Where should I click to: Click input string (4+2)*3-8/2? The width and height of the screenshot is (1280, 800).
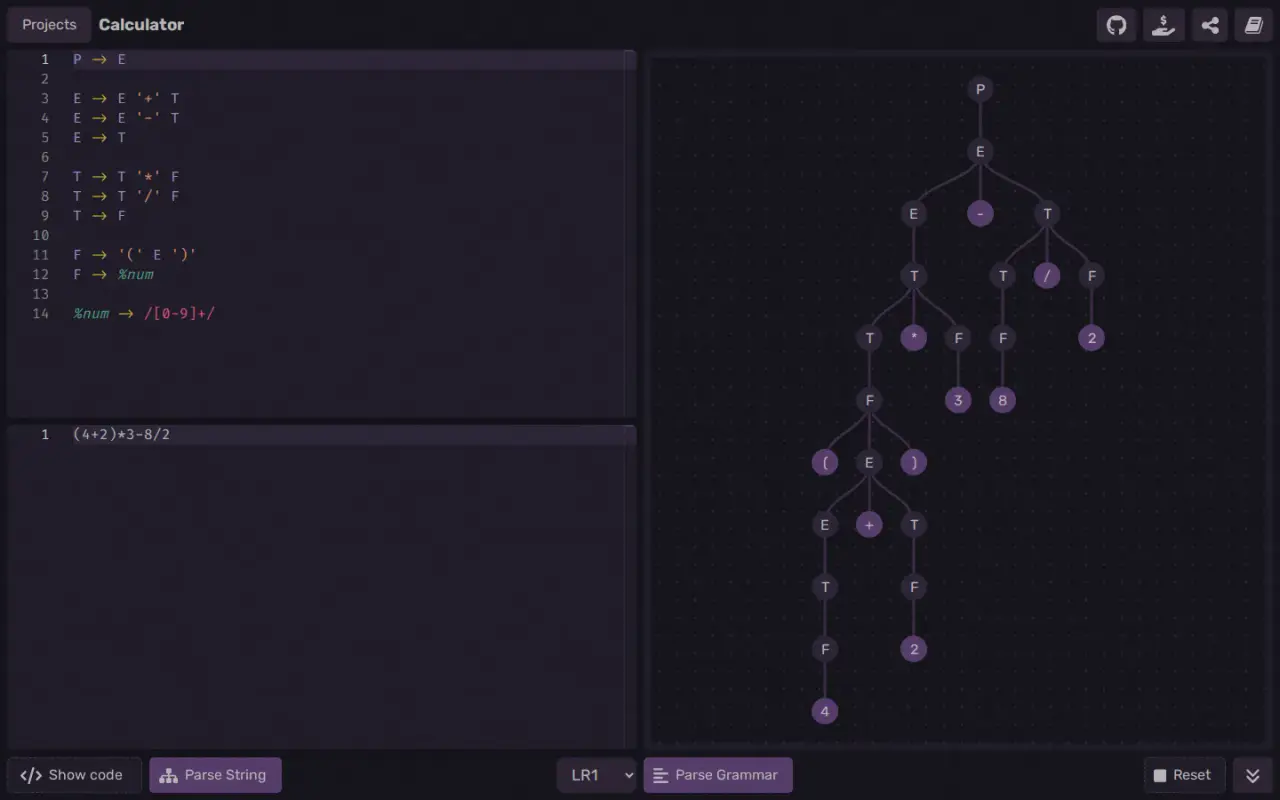[121, 435]
